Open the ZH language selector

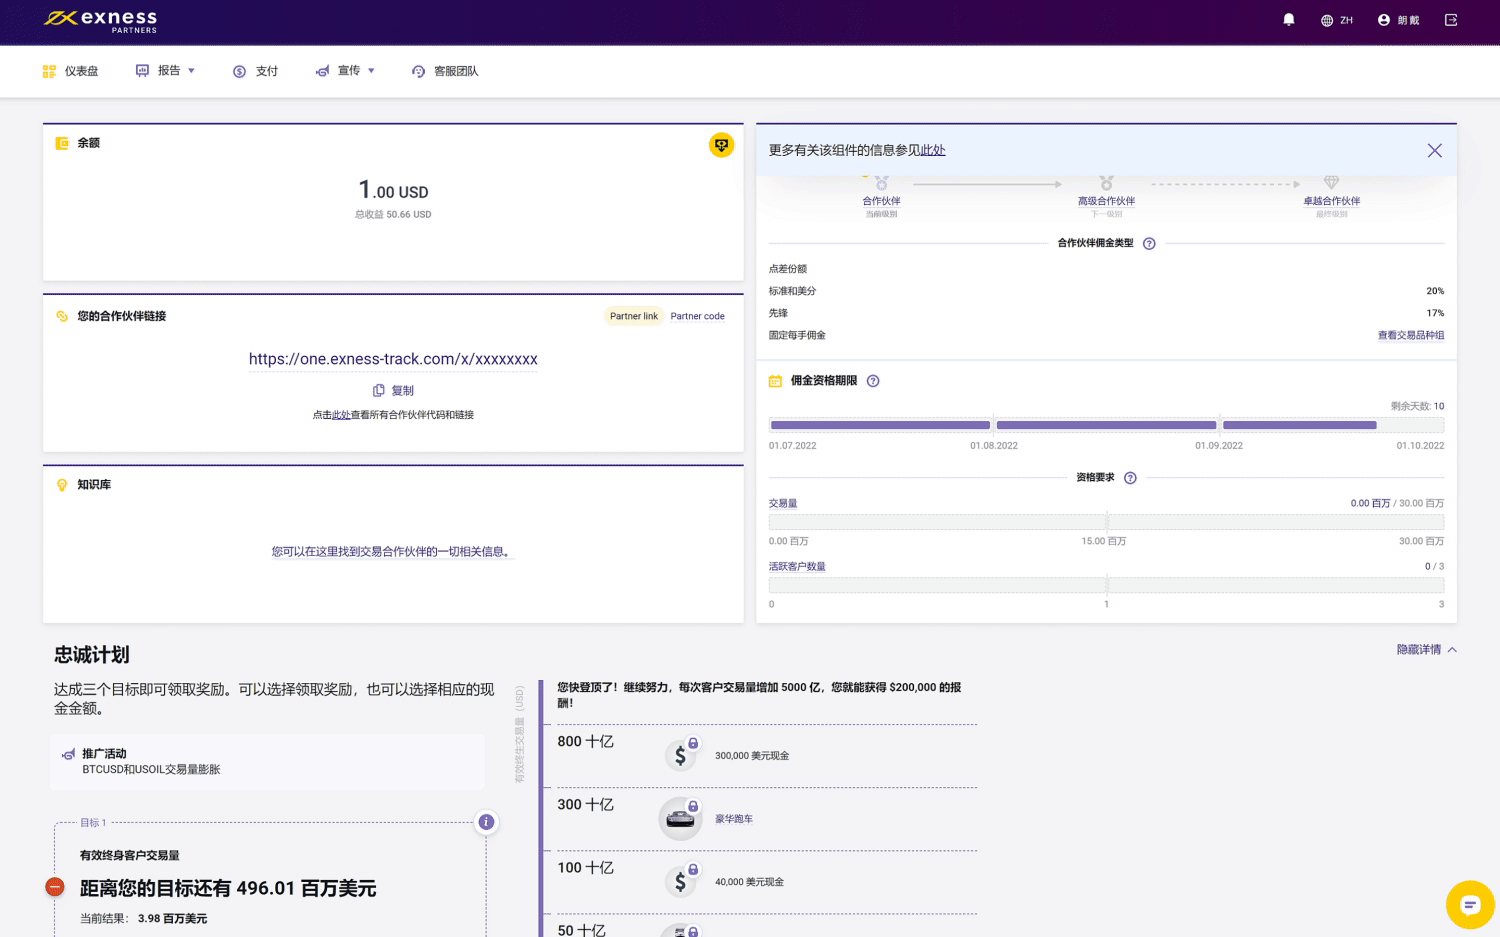[1336, 20]
